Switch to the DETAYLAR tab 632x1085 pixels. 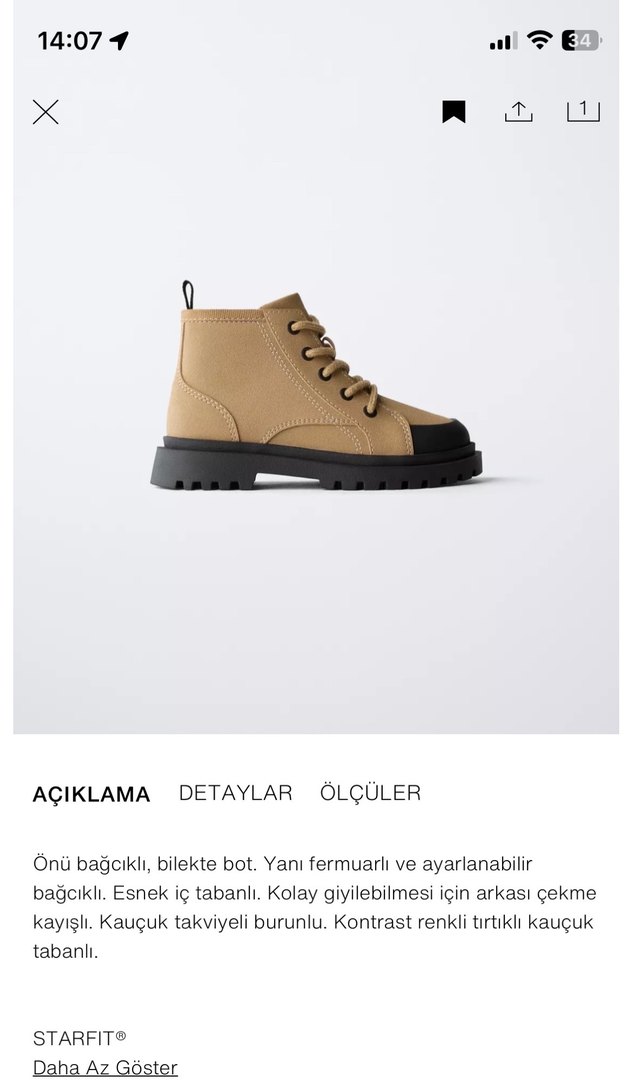tap(235, 792)
